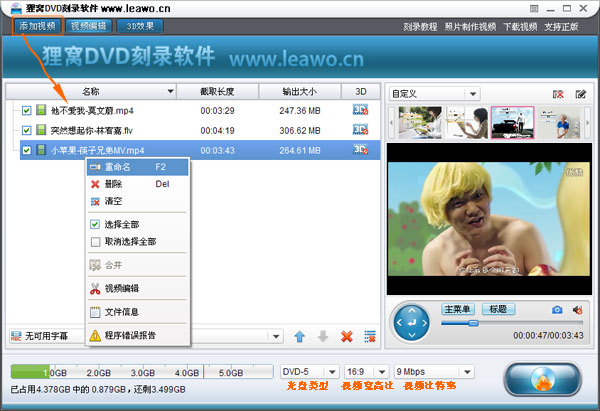
Task: Click film icon beside 他不爱我-莫文蔚.mp4
Action: coord(41,110)
